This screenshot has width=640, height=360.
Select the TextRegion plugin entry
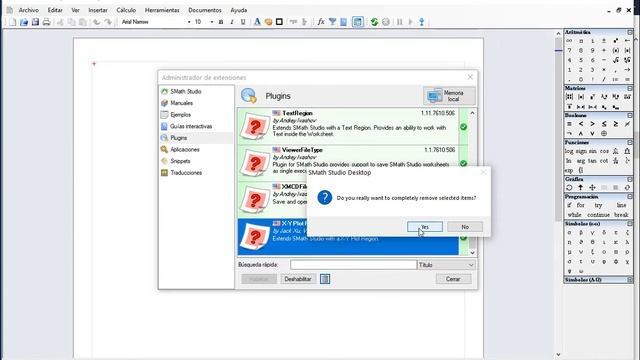click(348, 127)
